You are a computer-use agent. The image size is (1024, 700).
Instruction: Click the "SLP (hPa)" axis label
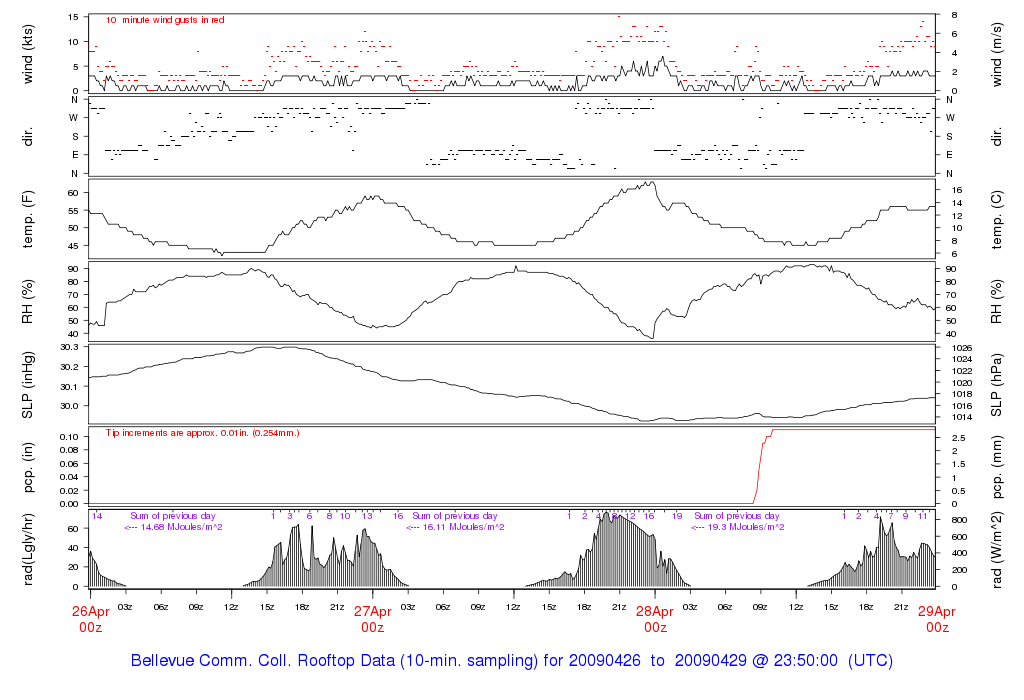997,385
